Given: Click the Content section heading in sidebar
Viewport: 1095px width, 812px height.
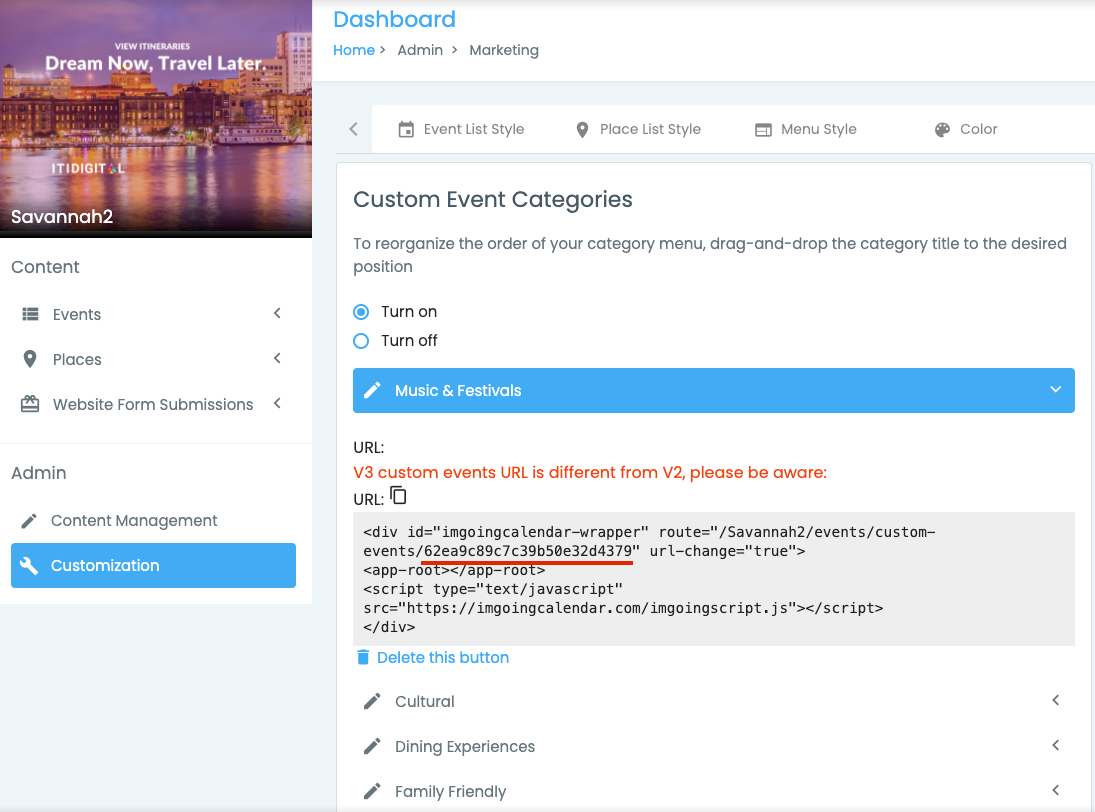Looking at the screenshot, I should coord(45,267).
